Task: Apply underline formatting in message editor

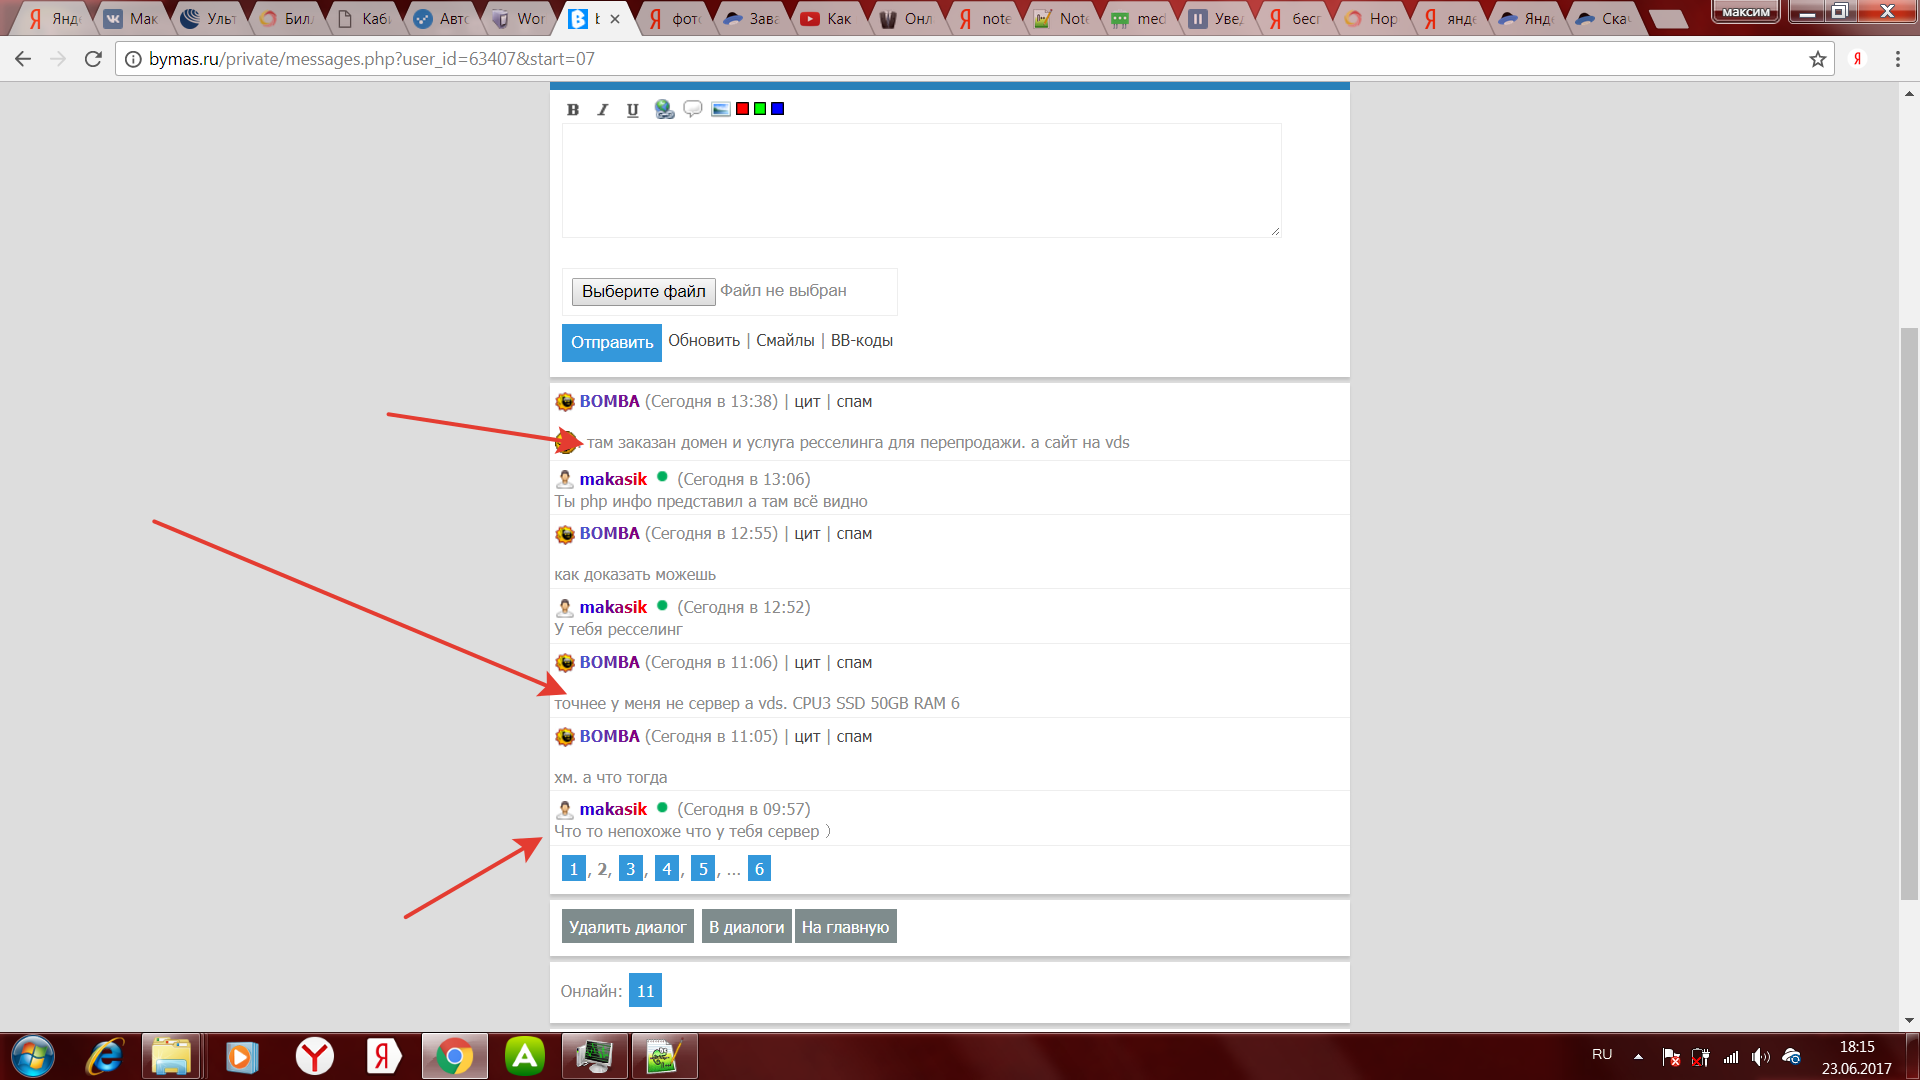Action: click(x=632, y=110)
